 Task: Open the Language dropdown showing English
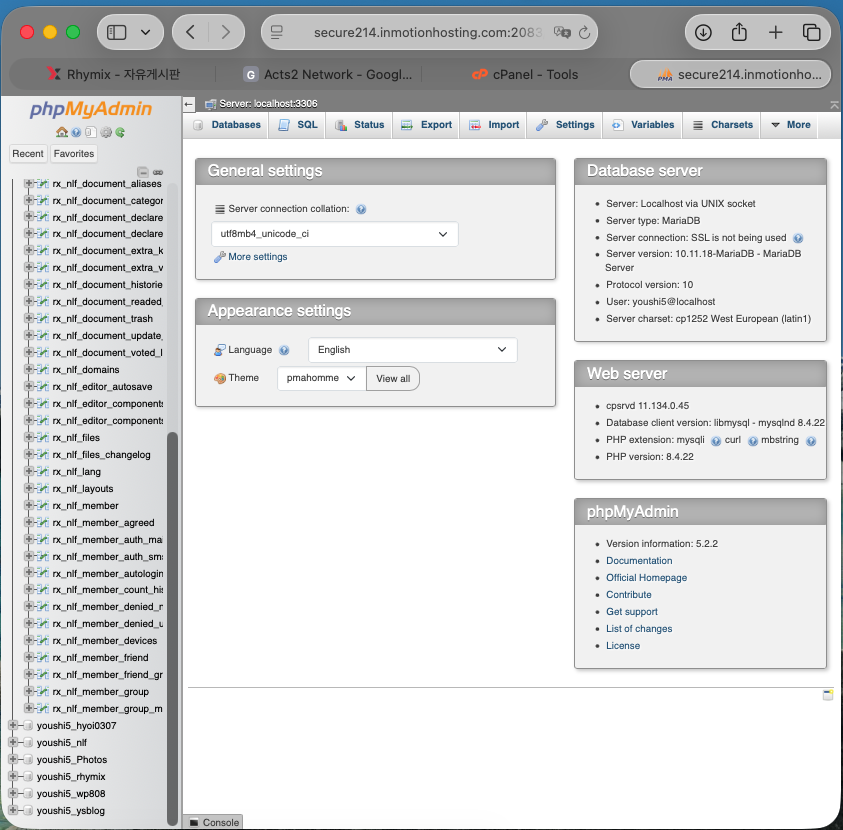tap(412, 350)
